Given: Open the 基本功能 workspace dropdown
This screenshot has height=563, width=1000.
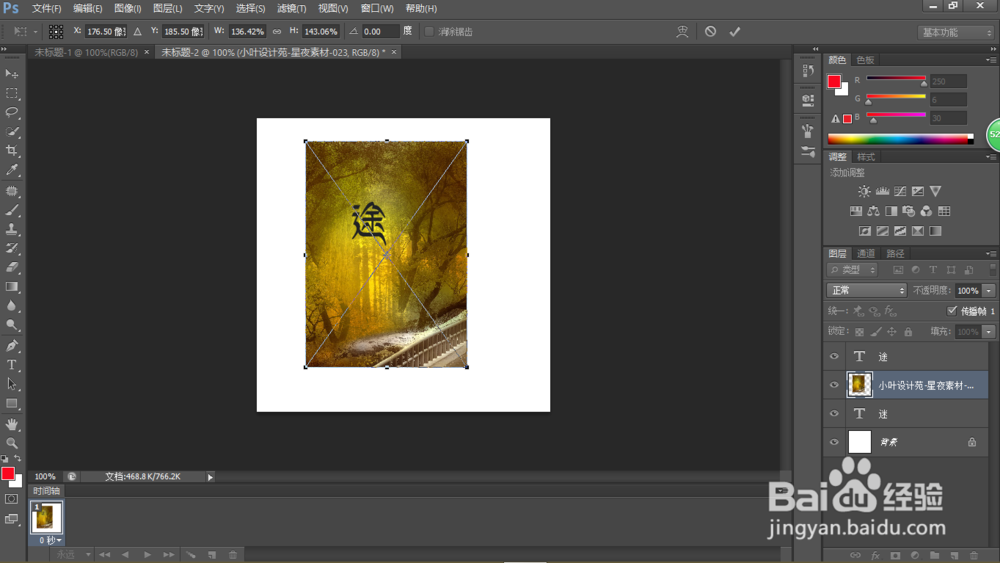Looking at the screenshot, I should tap(957, 32).
